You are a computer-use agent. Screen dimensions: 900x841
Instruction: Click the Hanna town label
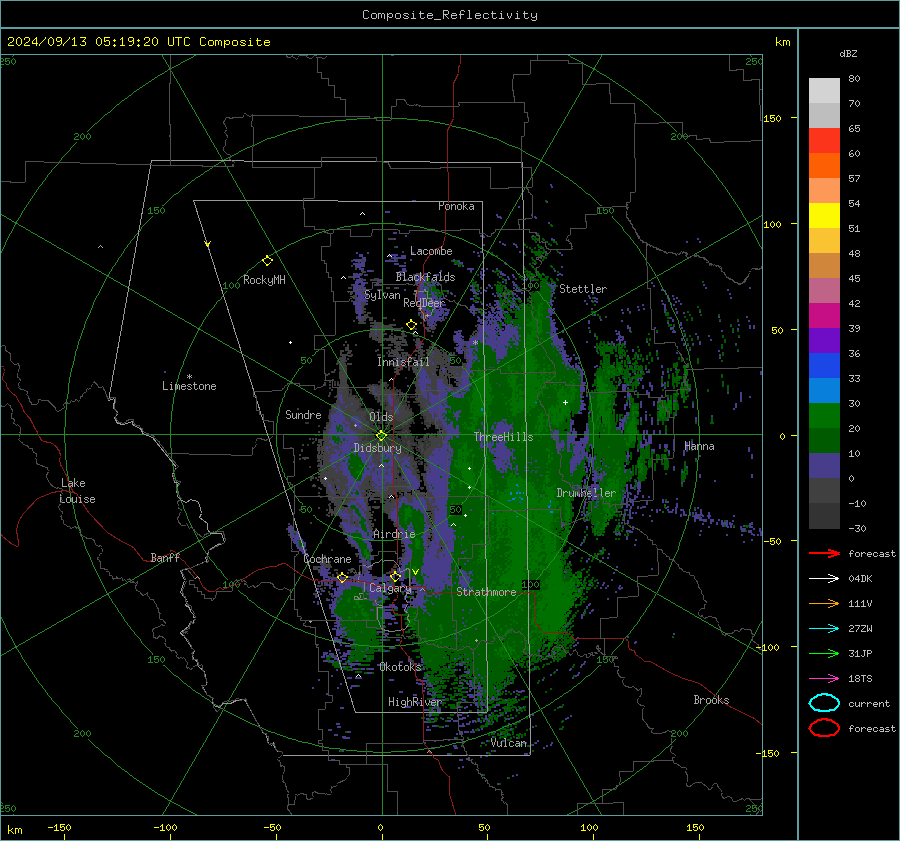[x=699, y=446]
